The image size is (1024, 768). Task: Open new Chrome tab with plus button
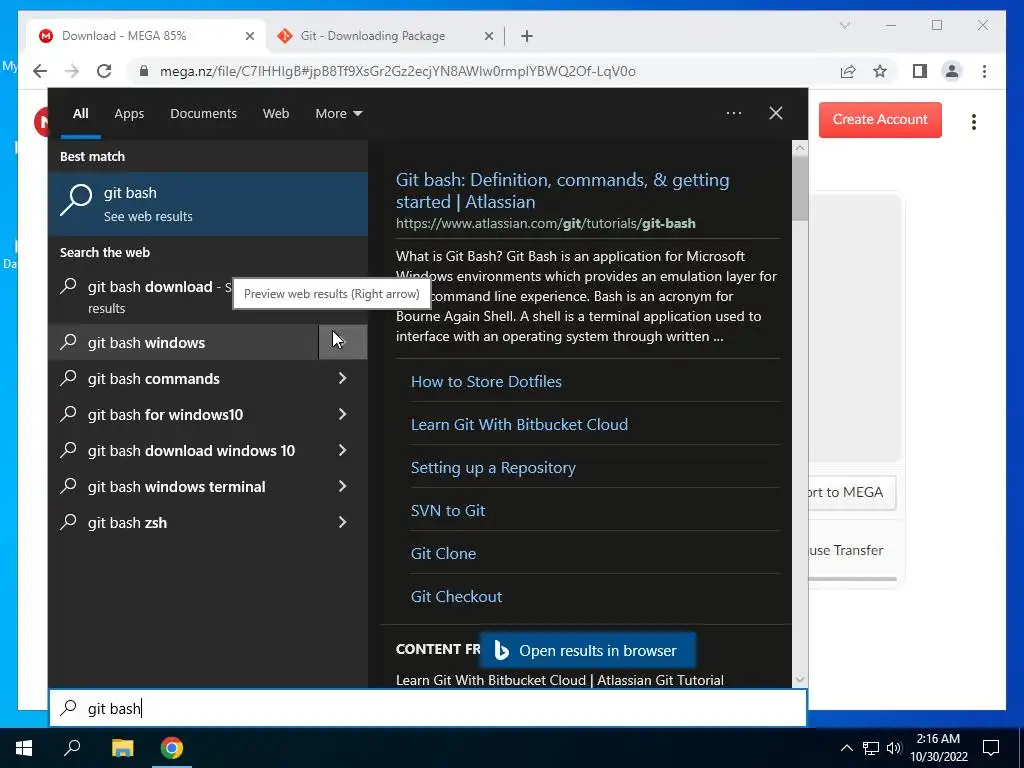[527, 36]
